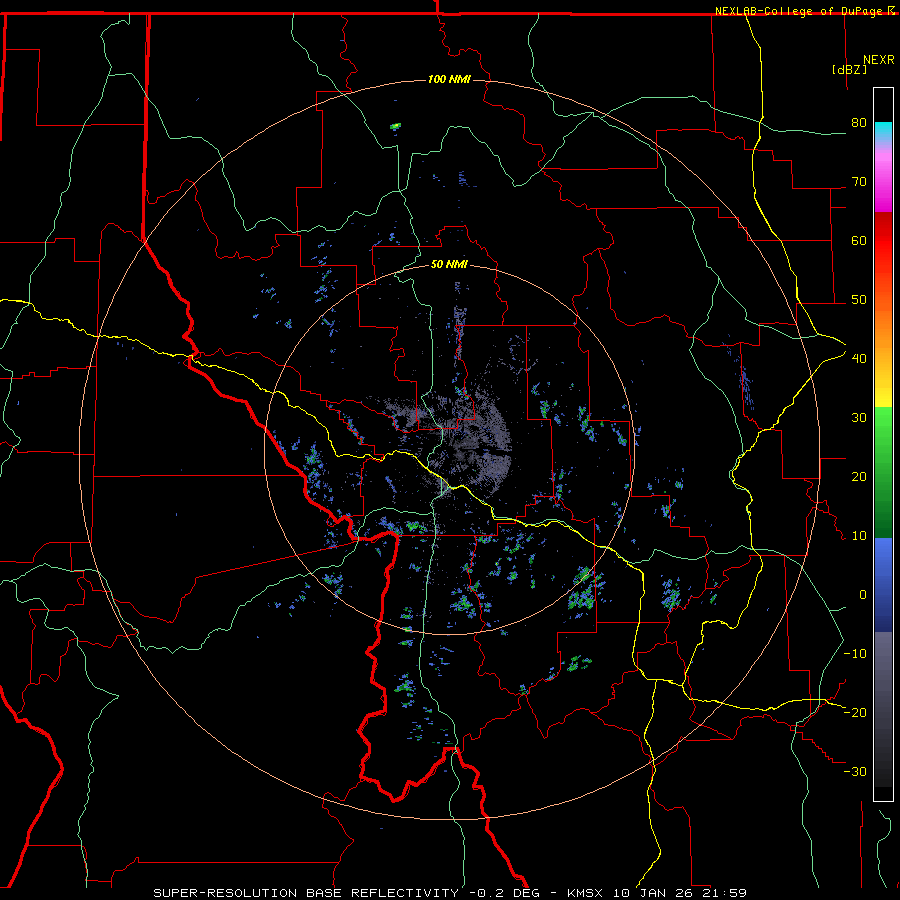Click the 0 value on dBZ scale
The height and width of the screenshot is (900, 900).
pyautogui.click(x=863, y=595)
